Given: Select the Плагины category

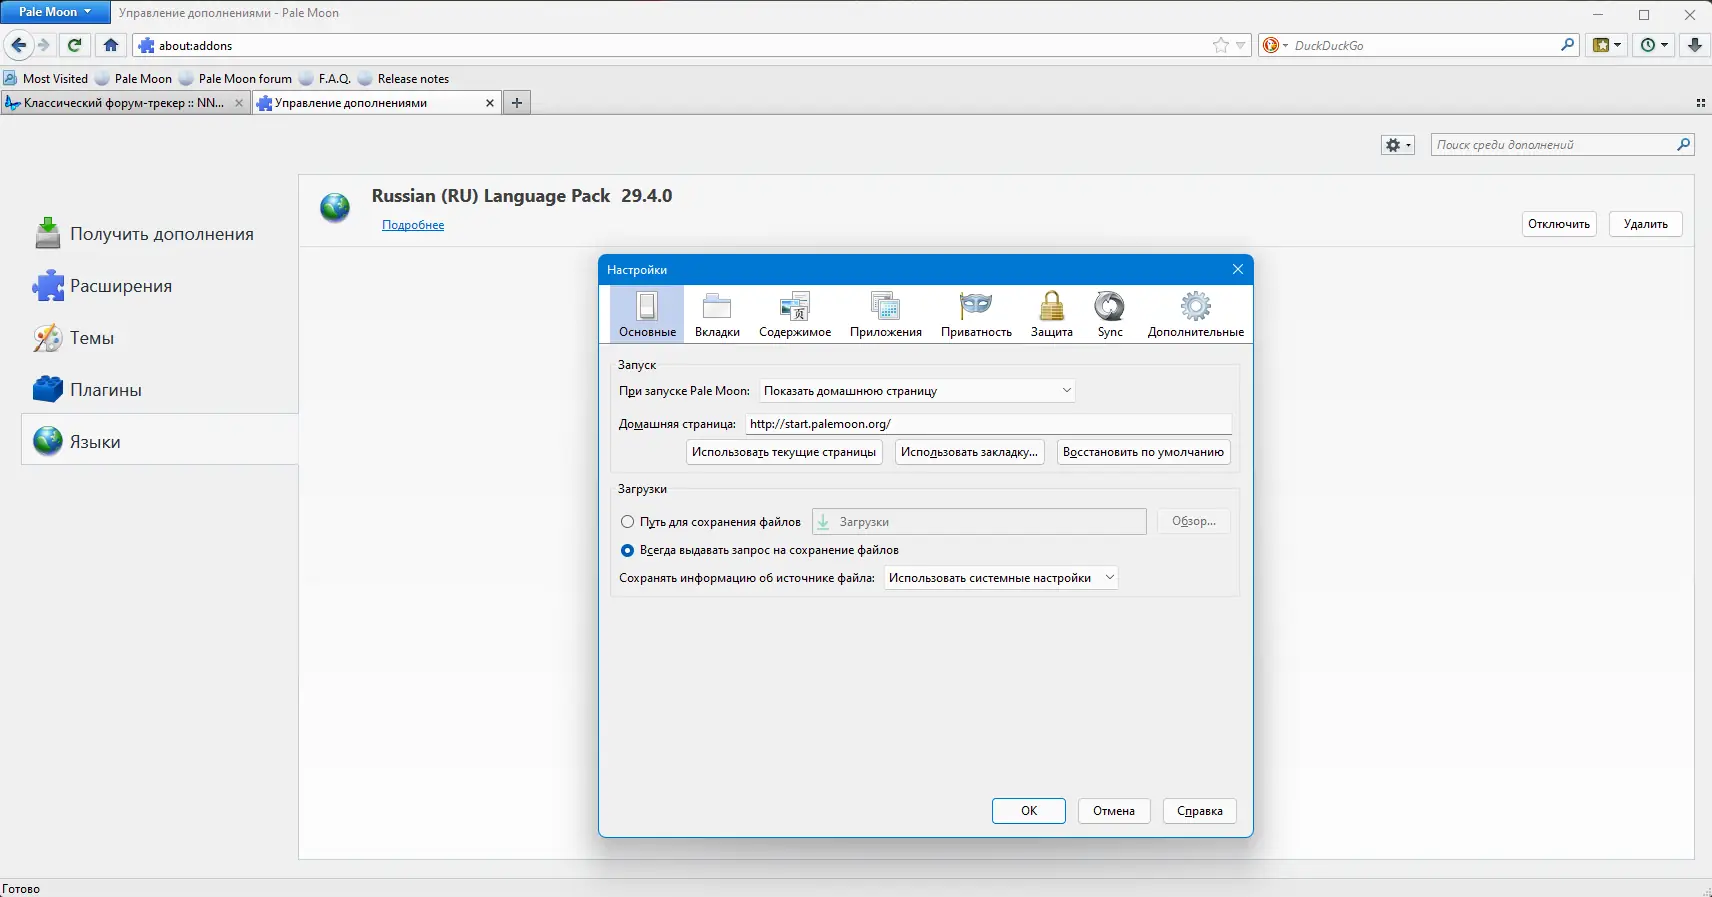Looking at the screenshot, I should tap(159, 390).
